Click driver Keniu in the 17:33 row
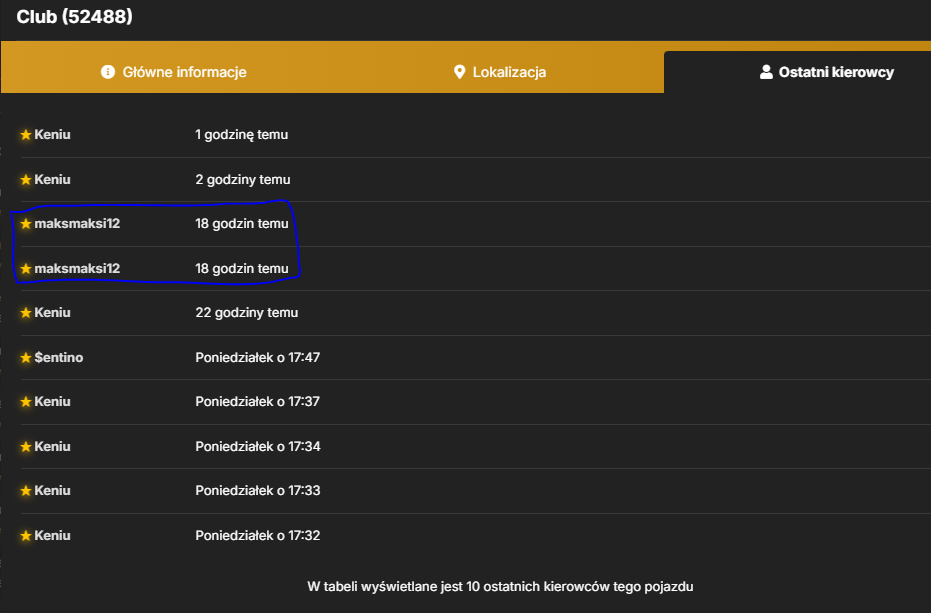 52,490
